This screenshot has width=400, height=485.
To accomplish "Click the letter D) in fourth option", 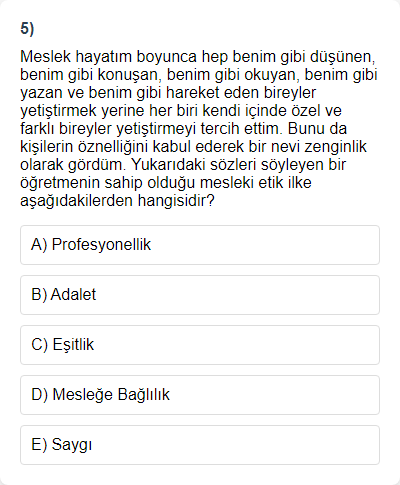I will (x=39, y=395).
